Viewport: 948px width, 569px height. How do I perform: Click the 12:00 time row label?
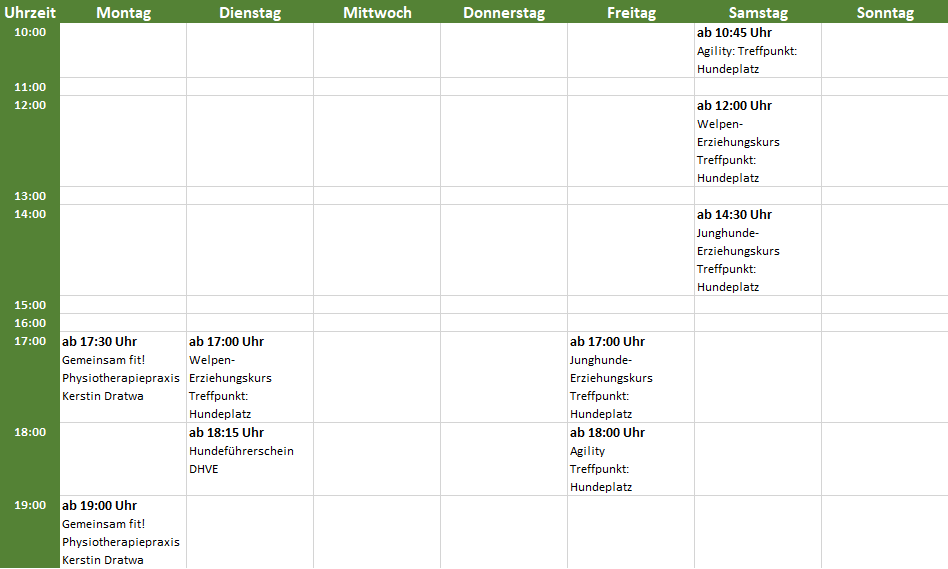(x=30, y=105)
